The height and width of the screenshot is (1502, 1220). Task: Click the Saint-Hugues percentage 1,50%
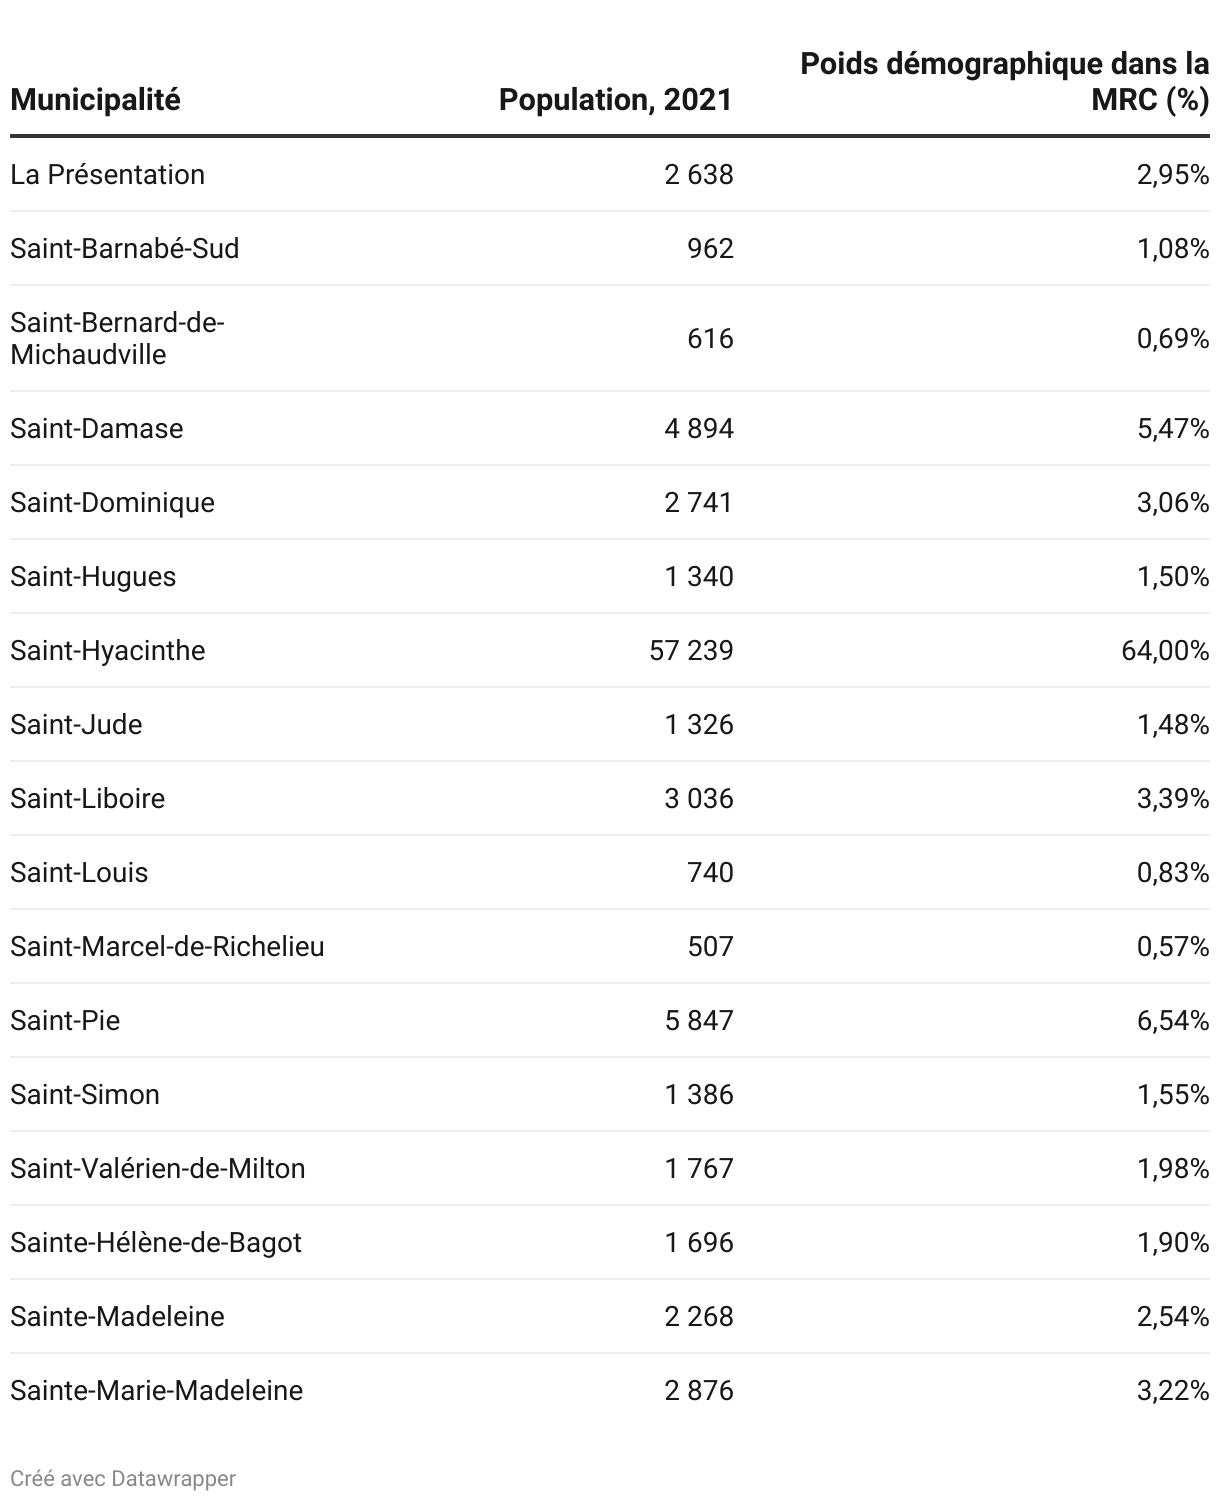coord(1173,577)
